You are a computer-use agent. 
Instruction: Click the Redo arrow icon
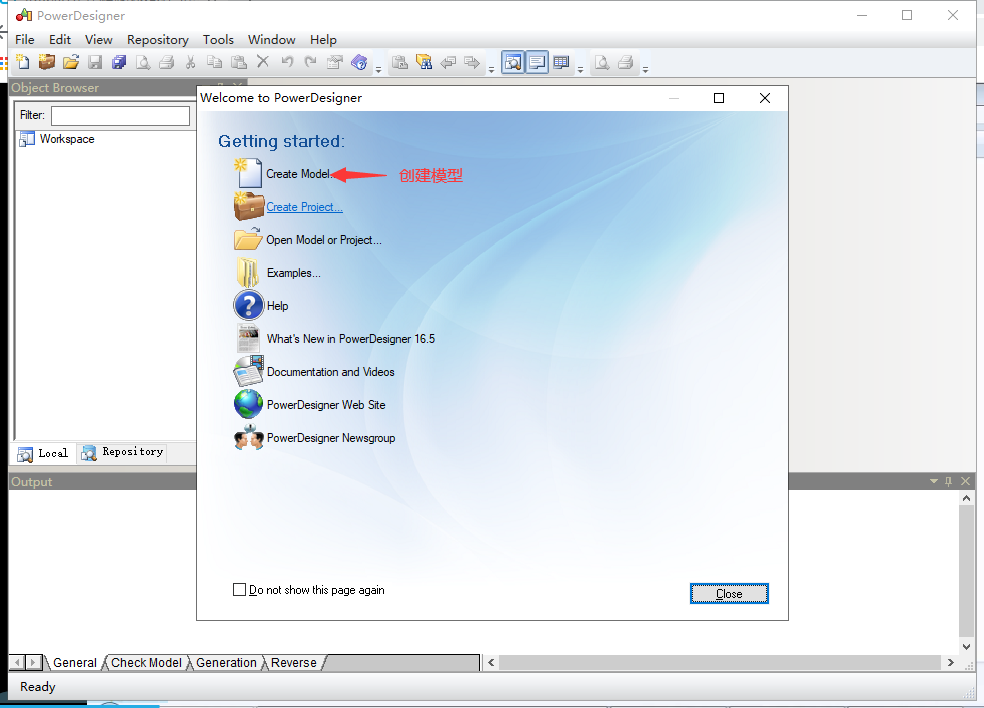(311, 62)
